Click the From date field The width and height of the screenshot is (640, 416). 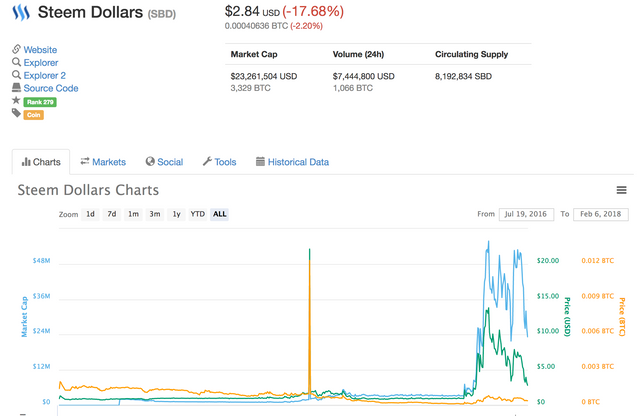click(x=525, y=214)
